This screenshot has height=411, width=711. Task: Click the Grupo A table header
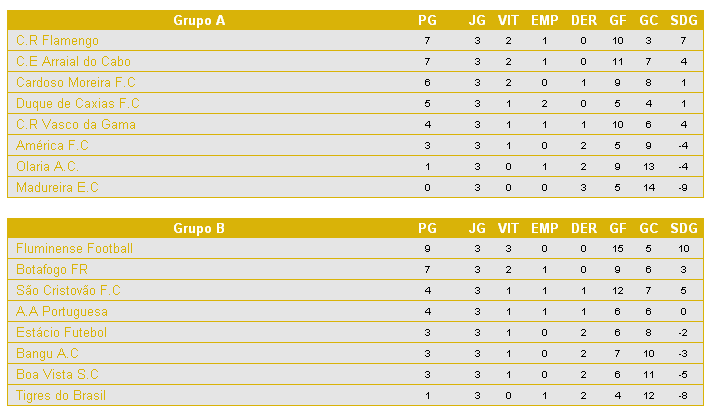199,19
